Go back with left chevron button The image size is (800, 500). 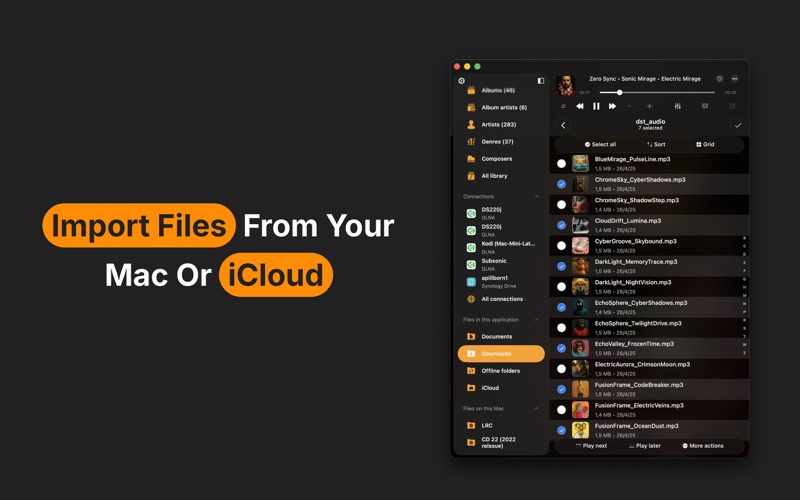point(563,125)
